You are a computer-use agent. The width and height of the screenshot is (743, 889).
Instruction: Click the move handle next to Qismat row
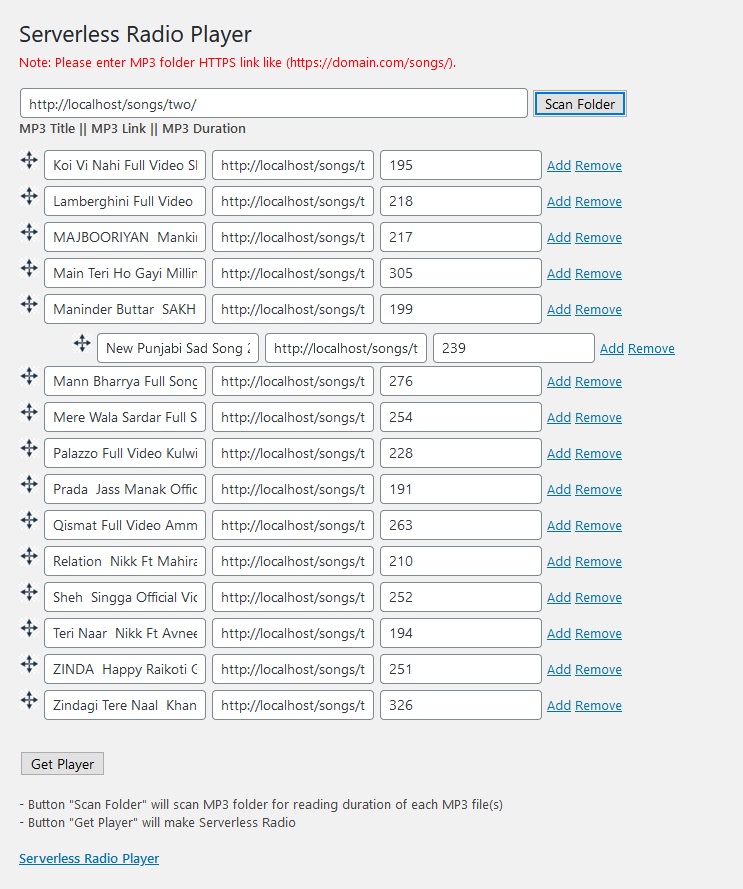29,521
